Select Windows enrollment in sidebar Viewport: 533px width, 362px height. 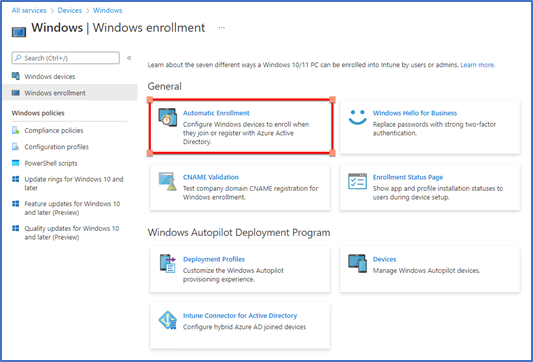[70, 93]
